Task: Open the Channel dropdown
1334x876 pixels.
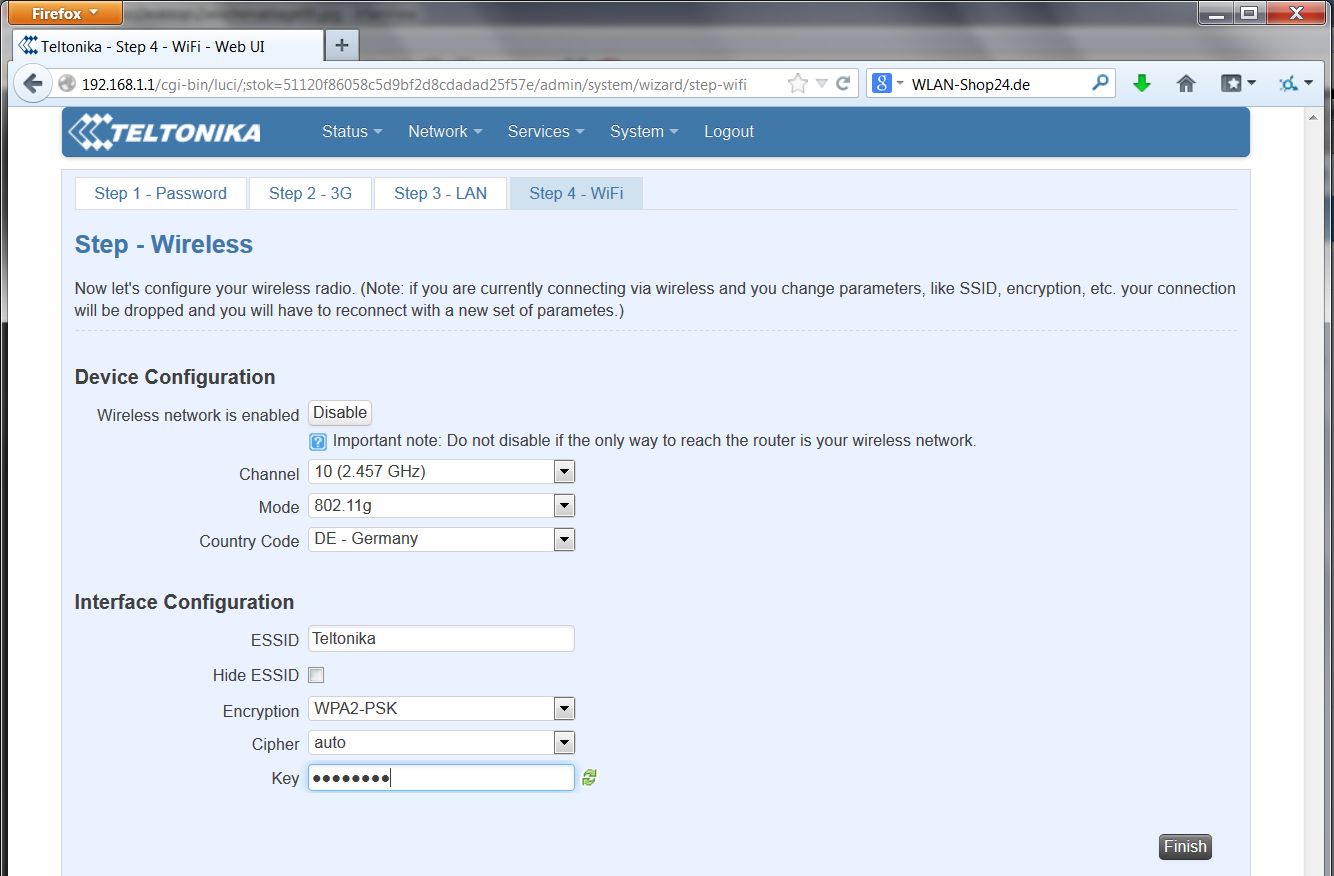Action: coord(441,472)
